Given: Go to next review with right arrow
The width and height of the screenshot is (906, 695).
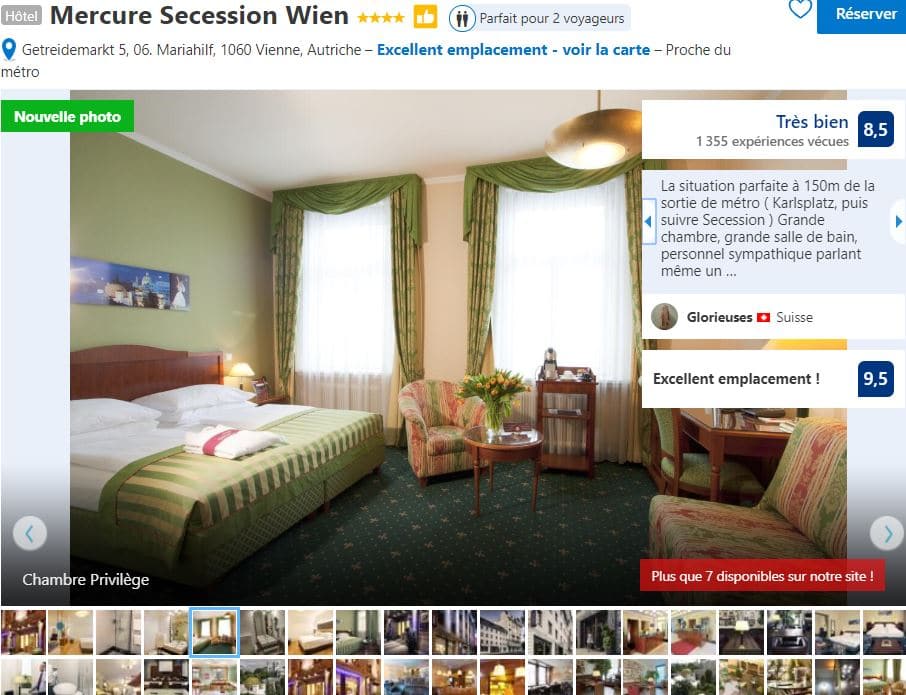Looking at the screenshot, I should tap(898, 221).
